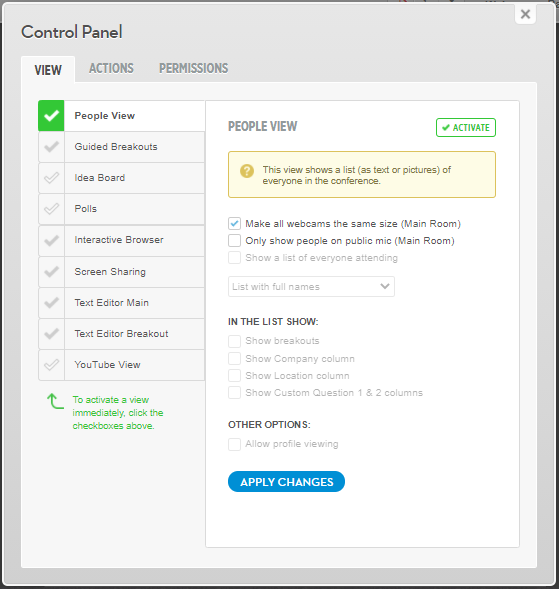Activate YouTube View via its checkmark icon
The image size is (559, 589).
pyautogui.click(x=51, y=364)
